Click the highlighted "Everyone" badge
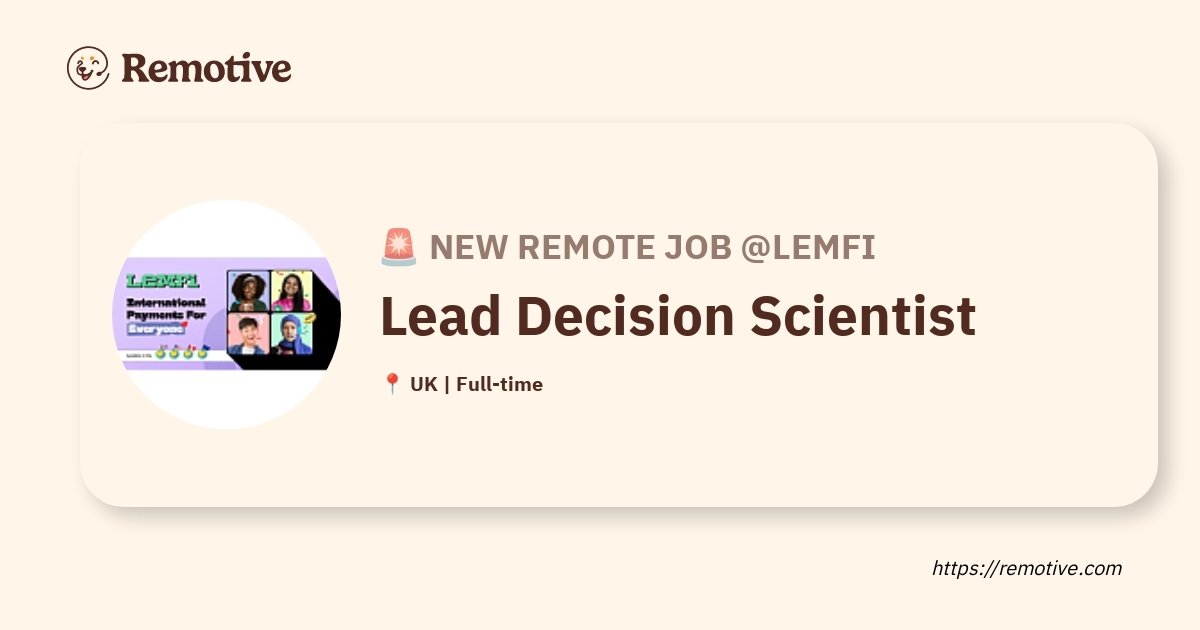The height and width of the screenshot is (630, 1200). (156, 329)
